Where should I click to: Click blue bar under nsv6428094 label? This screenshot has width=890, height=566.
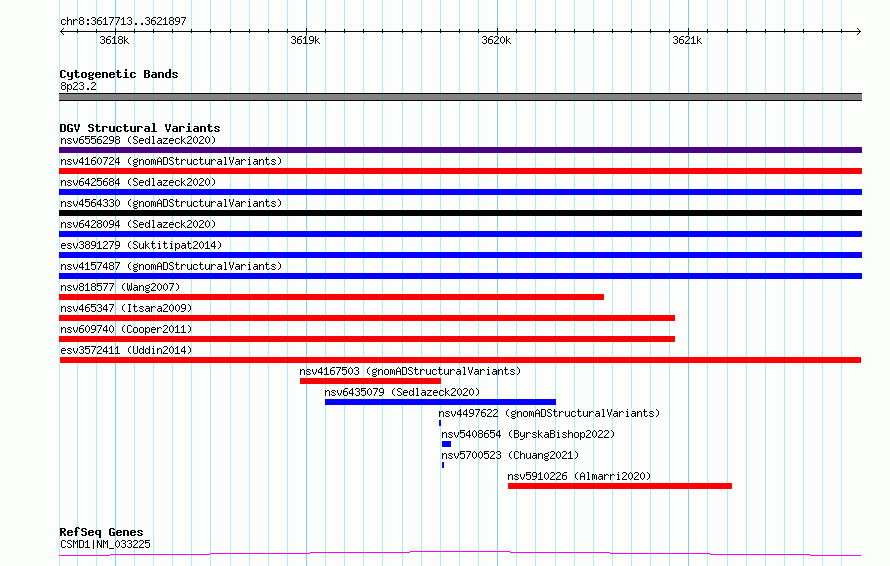(460, 234)
